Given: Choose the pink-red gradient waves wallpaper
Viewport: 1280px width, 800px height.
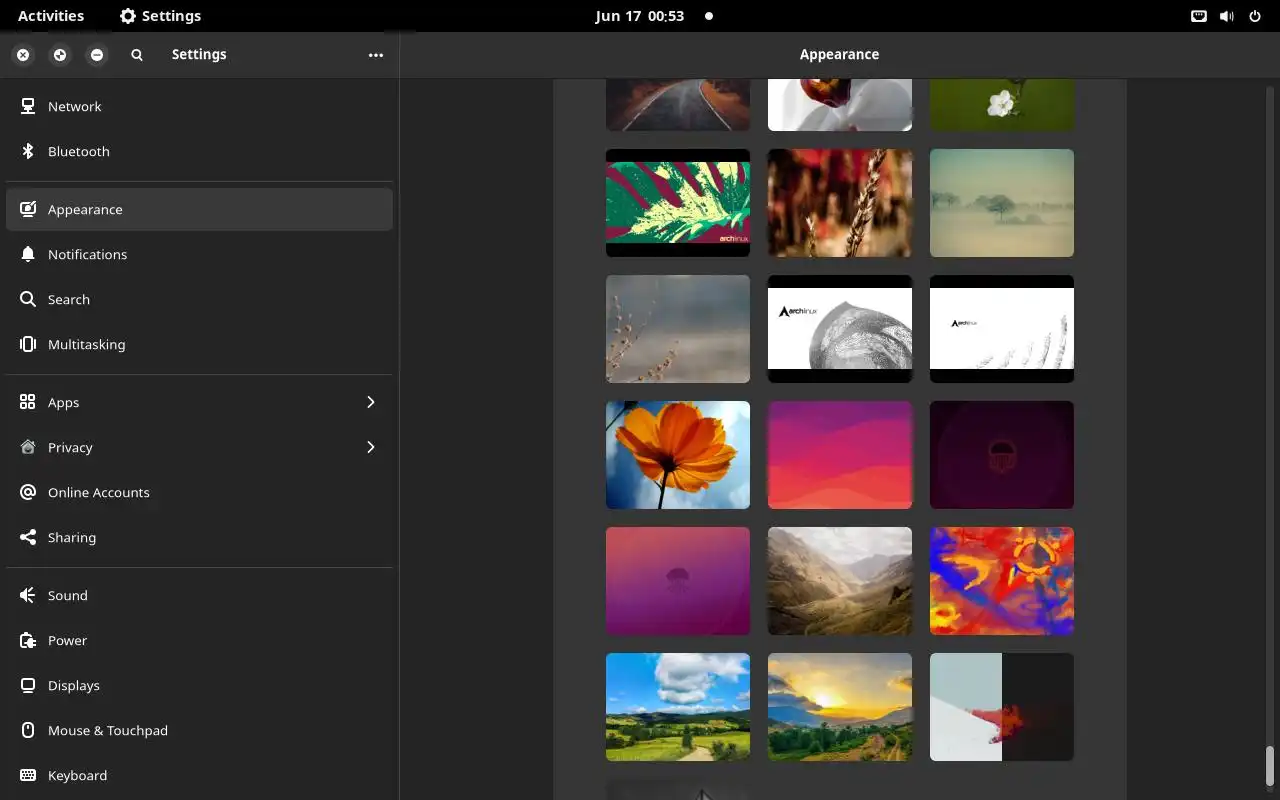Looking at the screenshot, I should (x=840, y=455).
